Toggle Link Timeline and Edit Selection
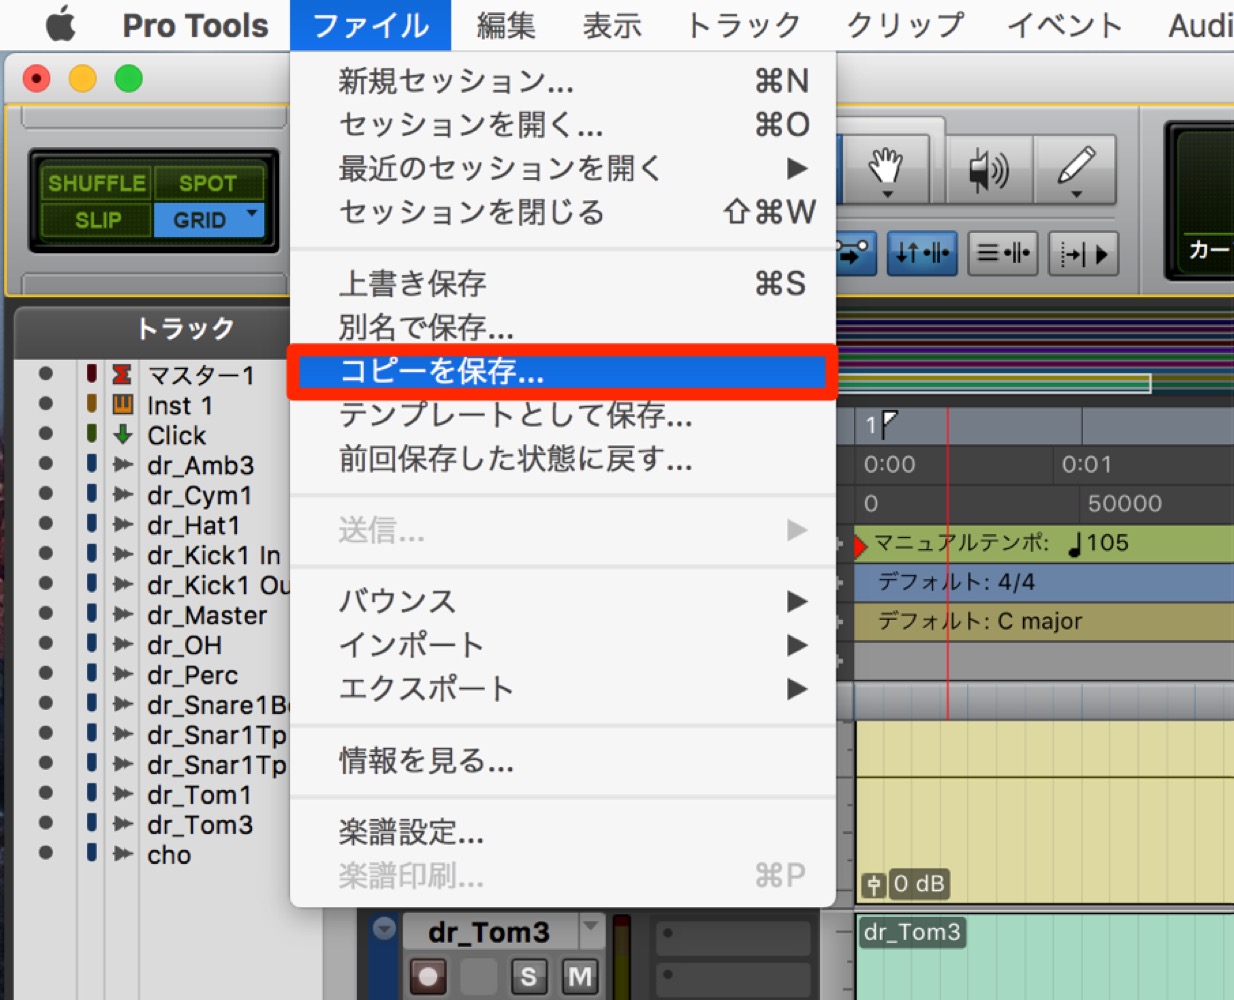 (x=922, y=253)
